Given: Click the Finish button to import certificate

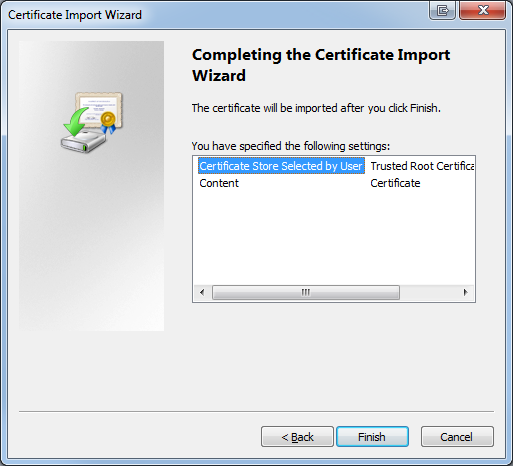Looking at the screenshot, I should [372, 436].
